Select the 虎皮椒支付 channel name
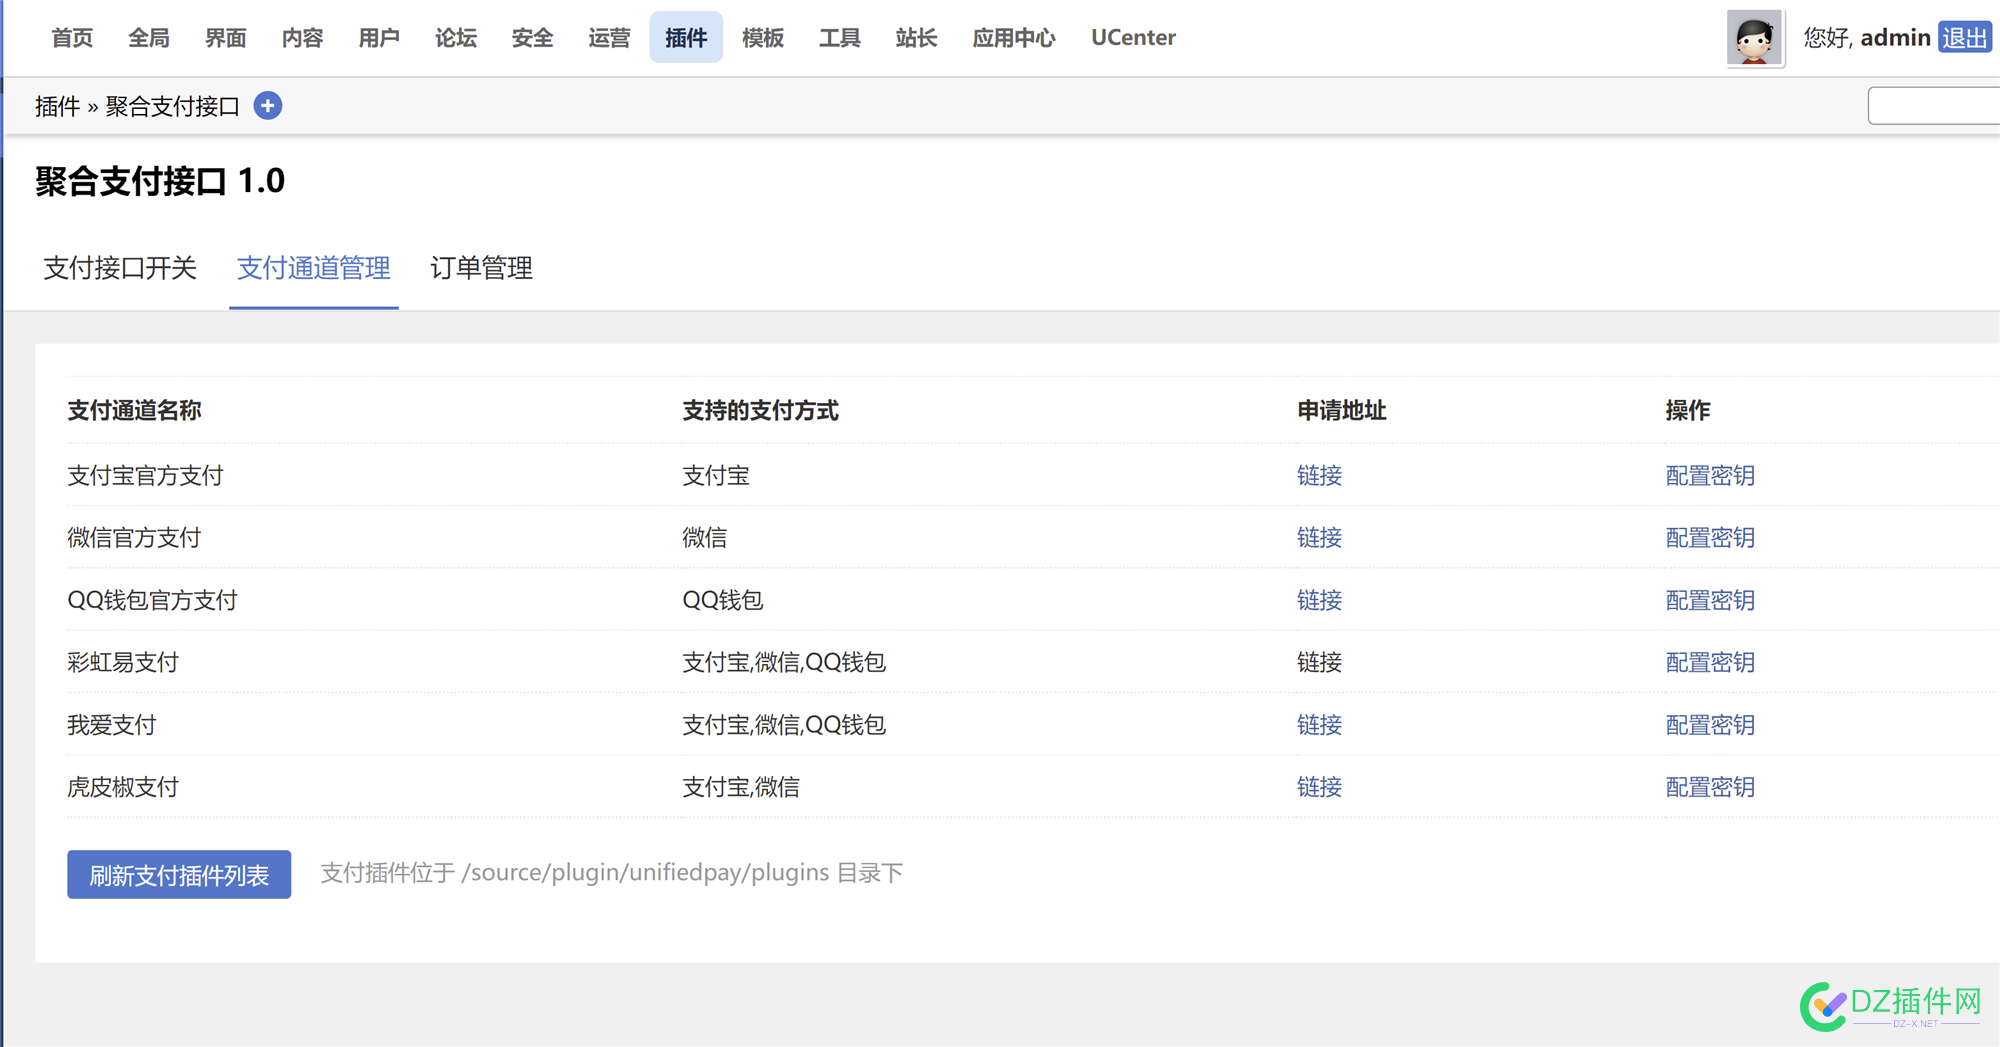 123,787
